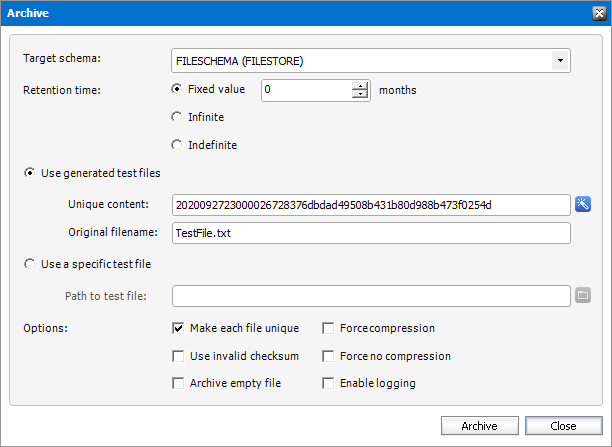Viewport: 612px width, 447px height.
Task: Select Use generated test files option
Action: point(30,173)
